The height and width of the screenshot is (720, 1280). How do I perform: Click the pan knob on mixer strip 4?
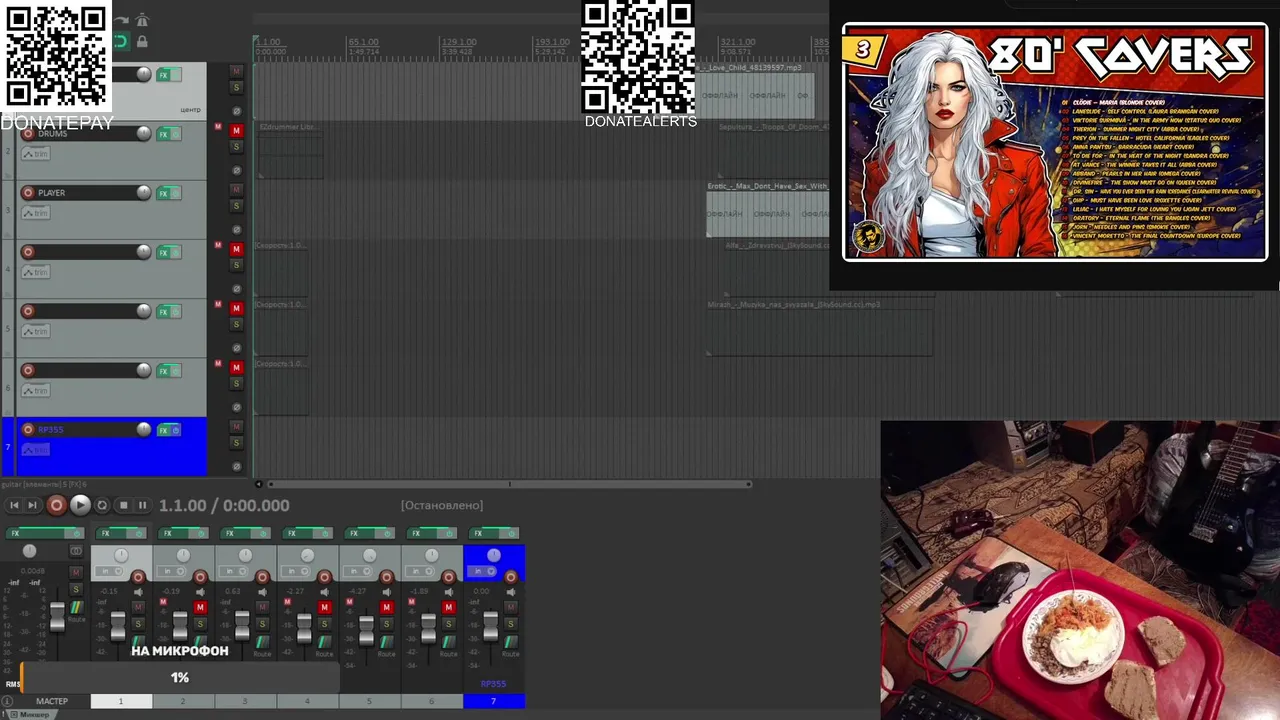307,555
